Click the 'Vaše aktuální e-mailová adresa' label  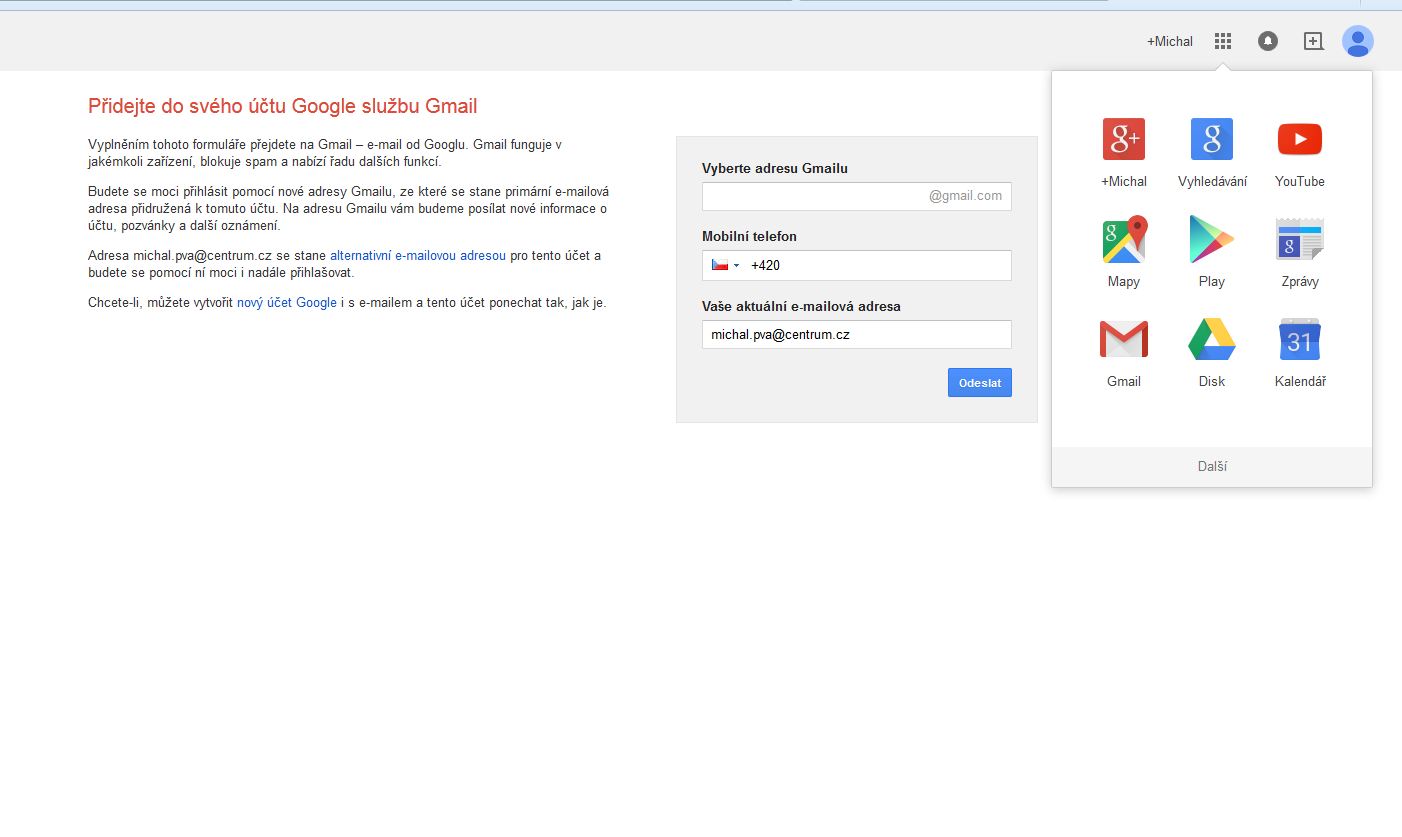[x=801, y=306]
